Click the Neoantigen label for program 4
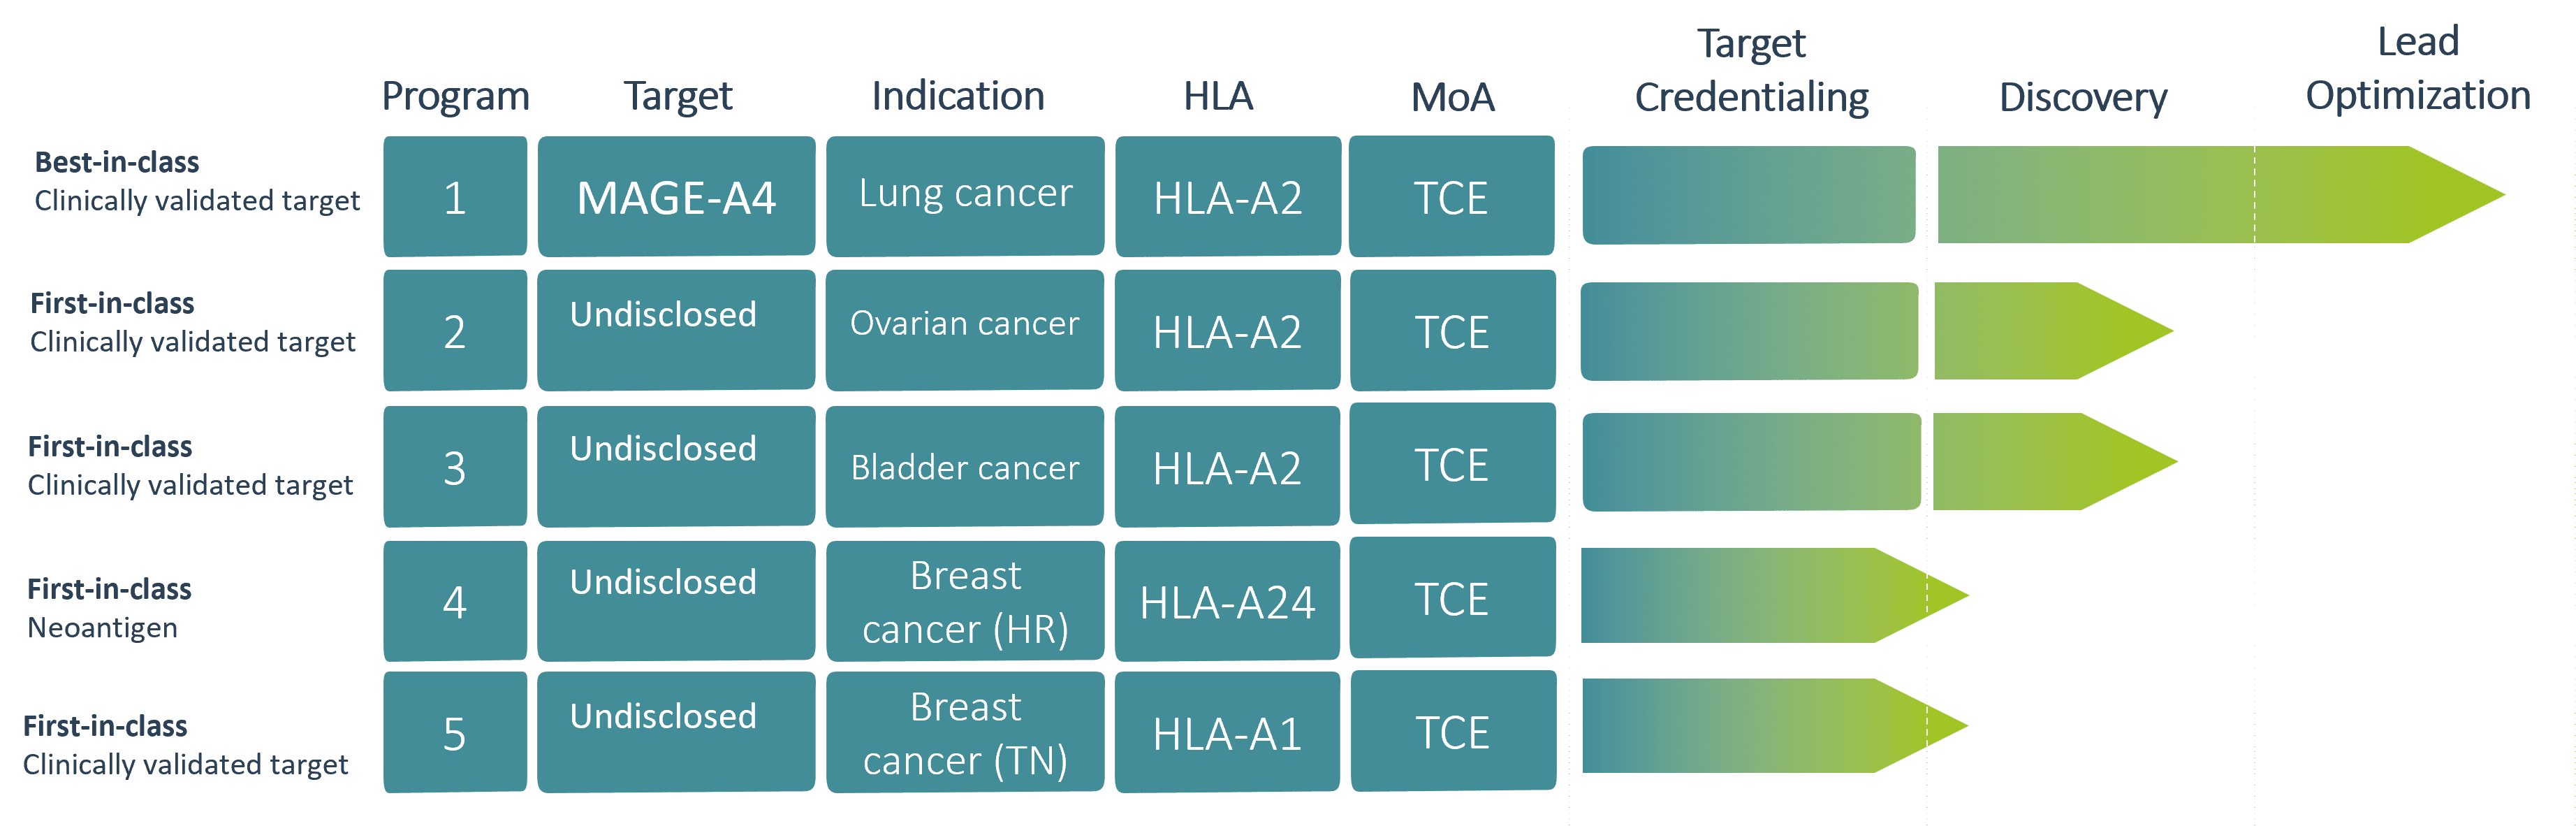 pyautogui.click(x=103, y=628)
